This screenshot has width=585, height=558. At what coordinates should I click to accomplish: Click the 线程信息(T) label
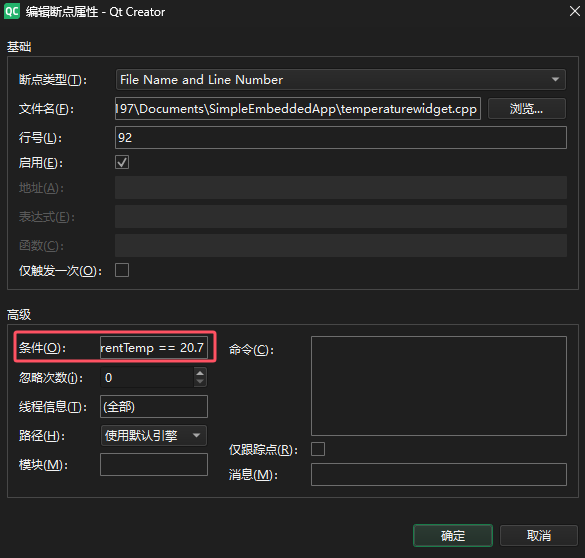pos(53,407)
